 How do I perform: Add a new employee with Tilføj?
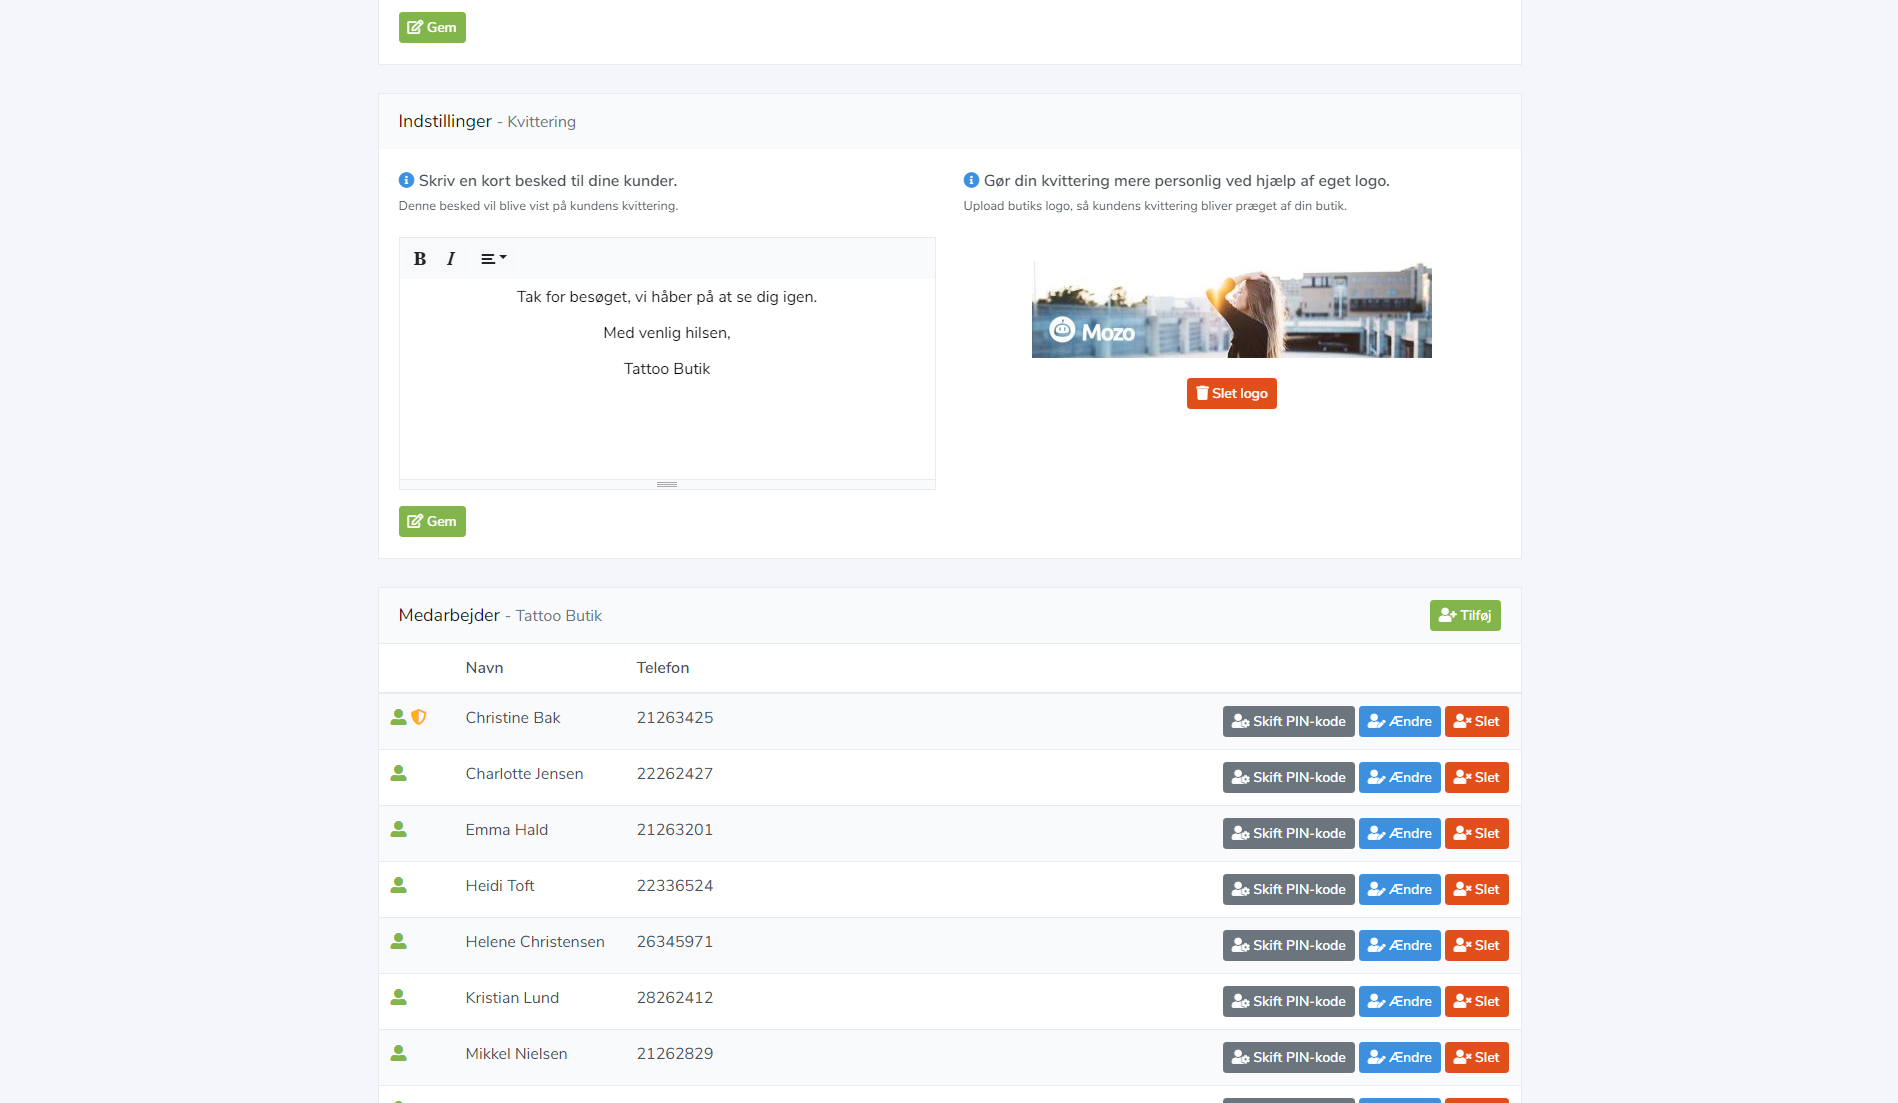[1464, 616]
